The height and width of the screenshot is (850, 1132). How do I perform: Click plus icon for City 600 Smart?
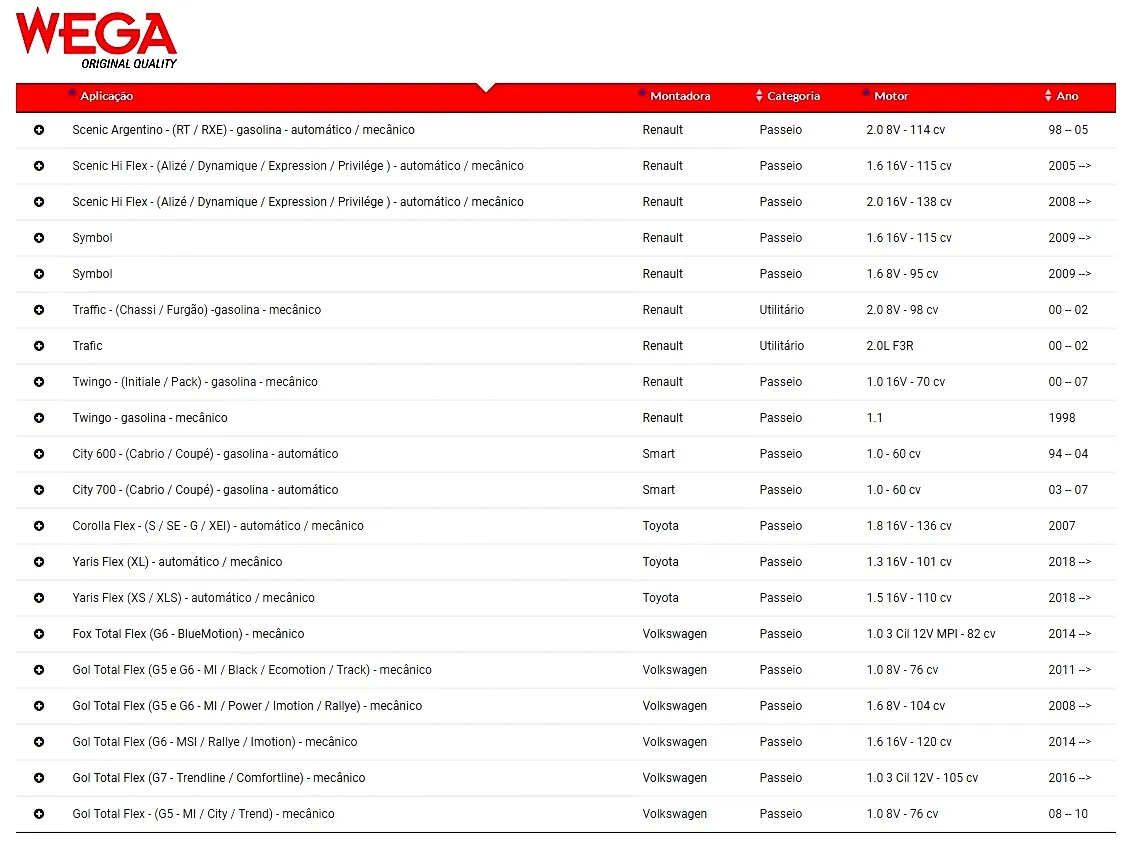pos(39,454)
